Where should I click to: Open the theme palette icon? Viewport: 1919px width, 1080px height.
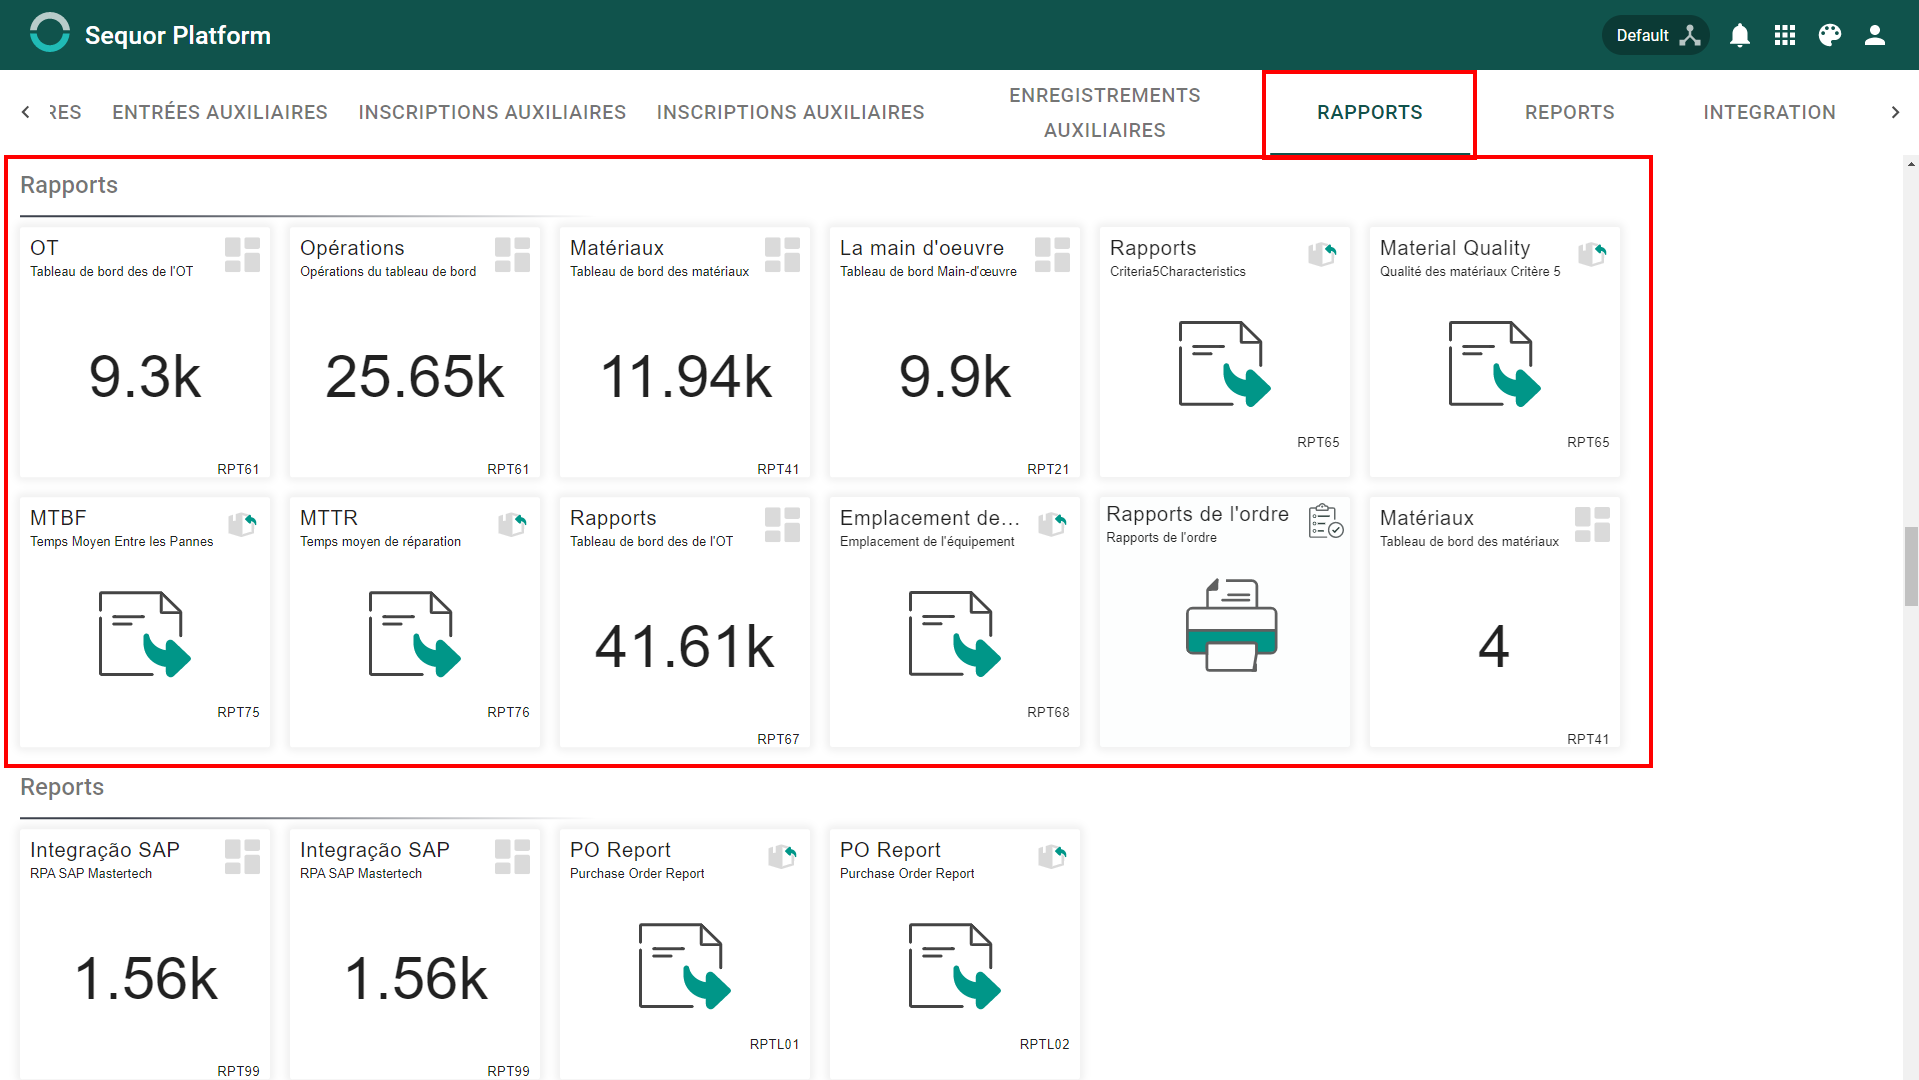point(1830,36)
